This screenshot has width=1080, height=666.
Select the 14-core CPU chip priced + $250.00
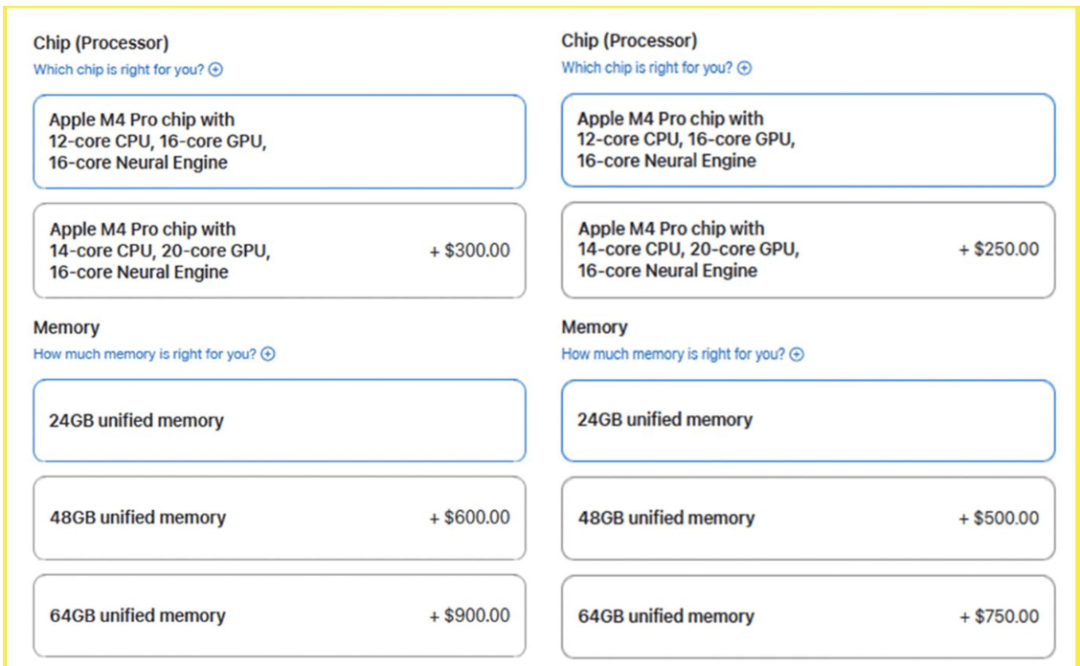[x=807, y=250]
